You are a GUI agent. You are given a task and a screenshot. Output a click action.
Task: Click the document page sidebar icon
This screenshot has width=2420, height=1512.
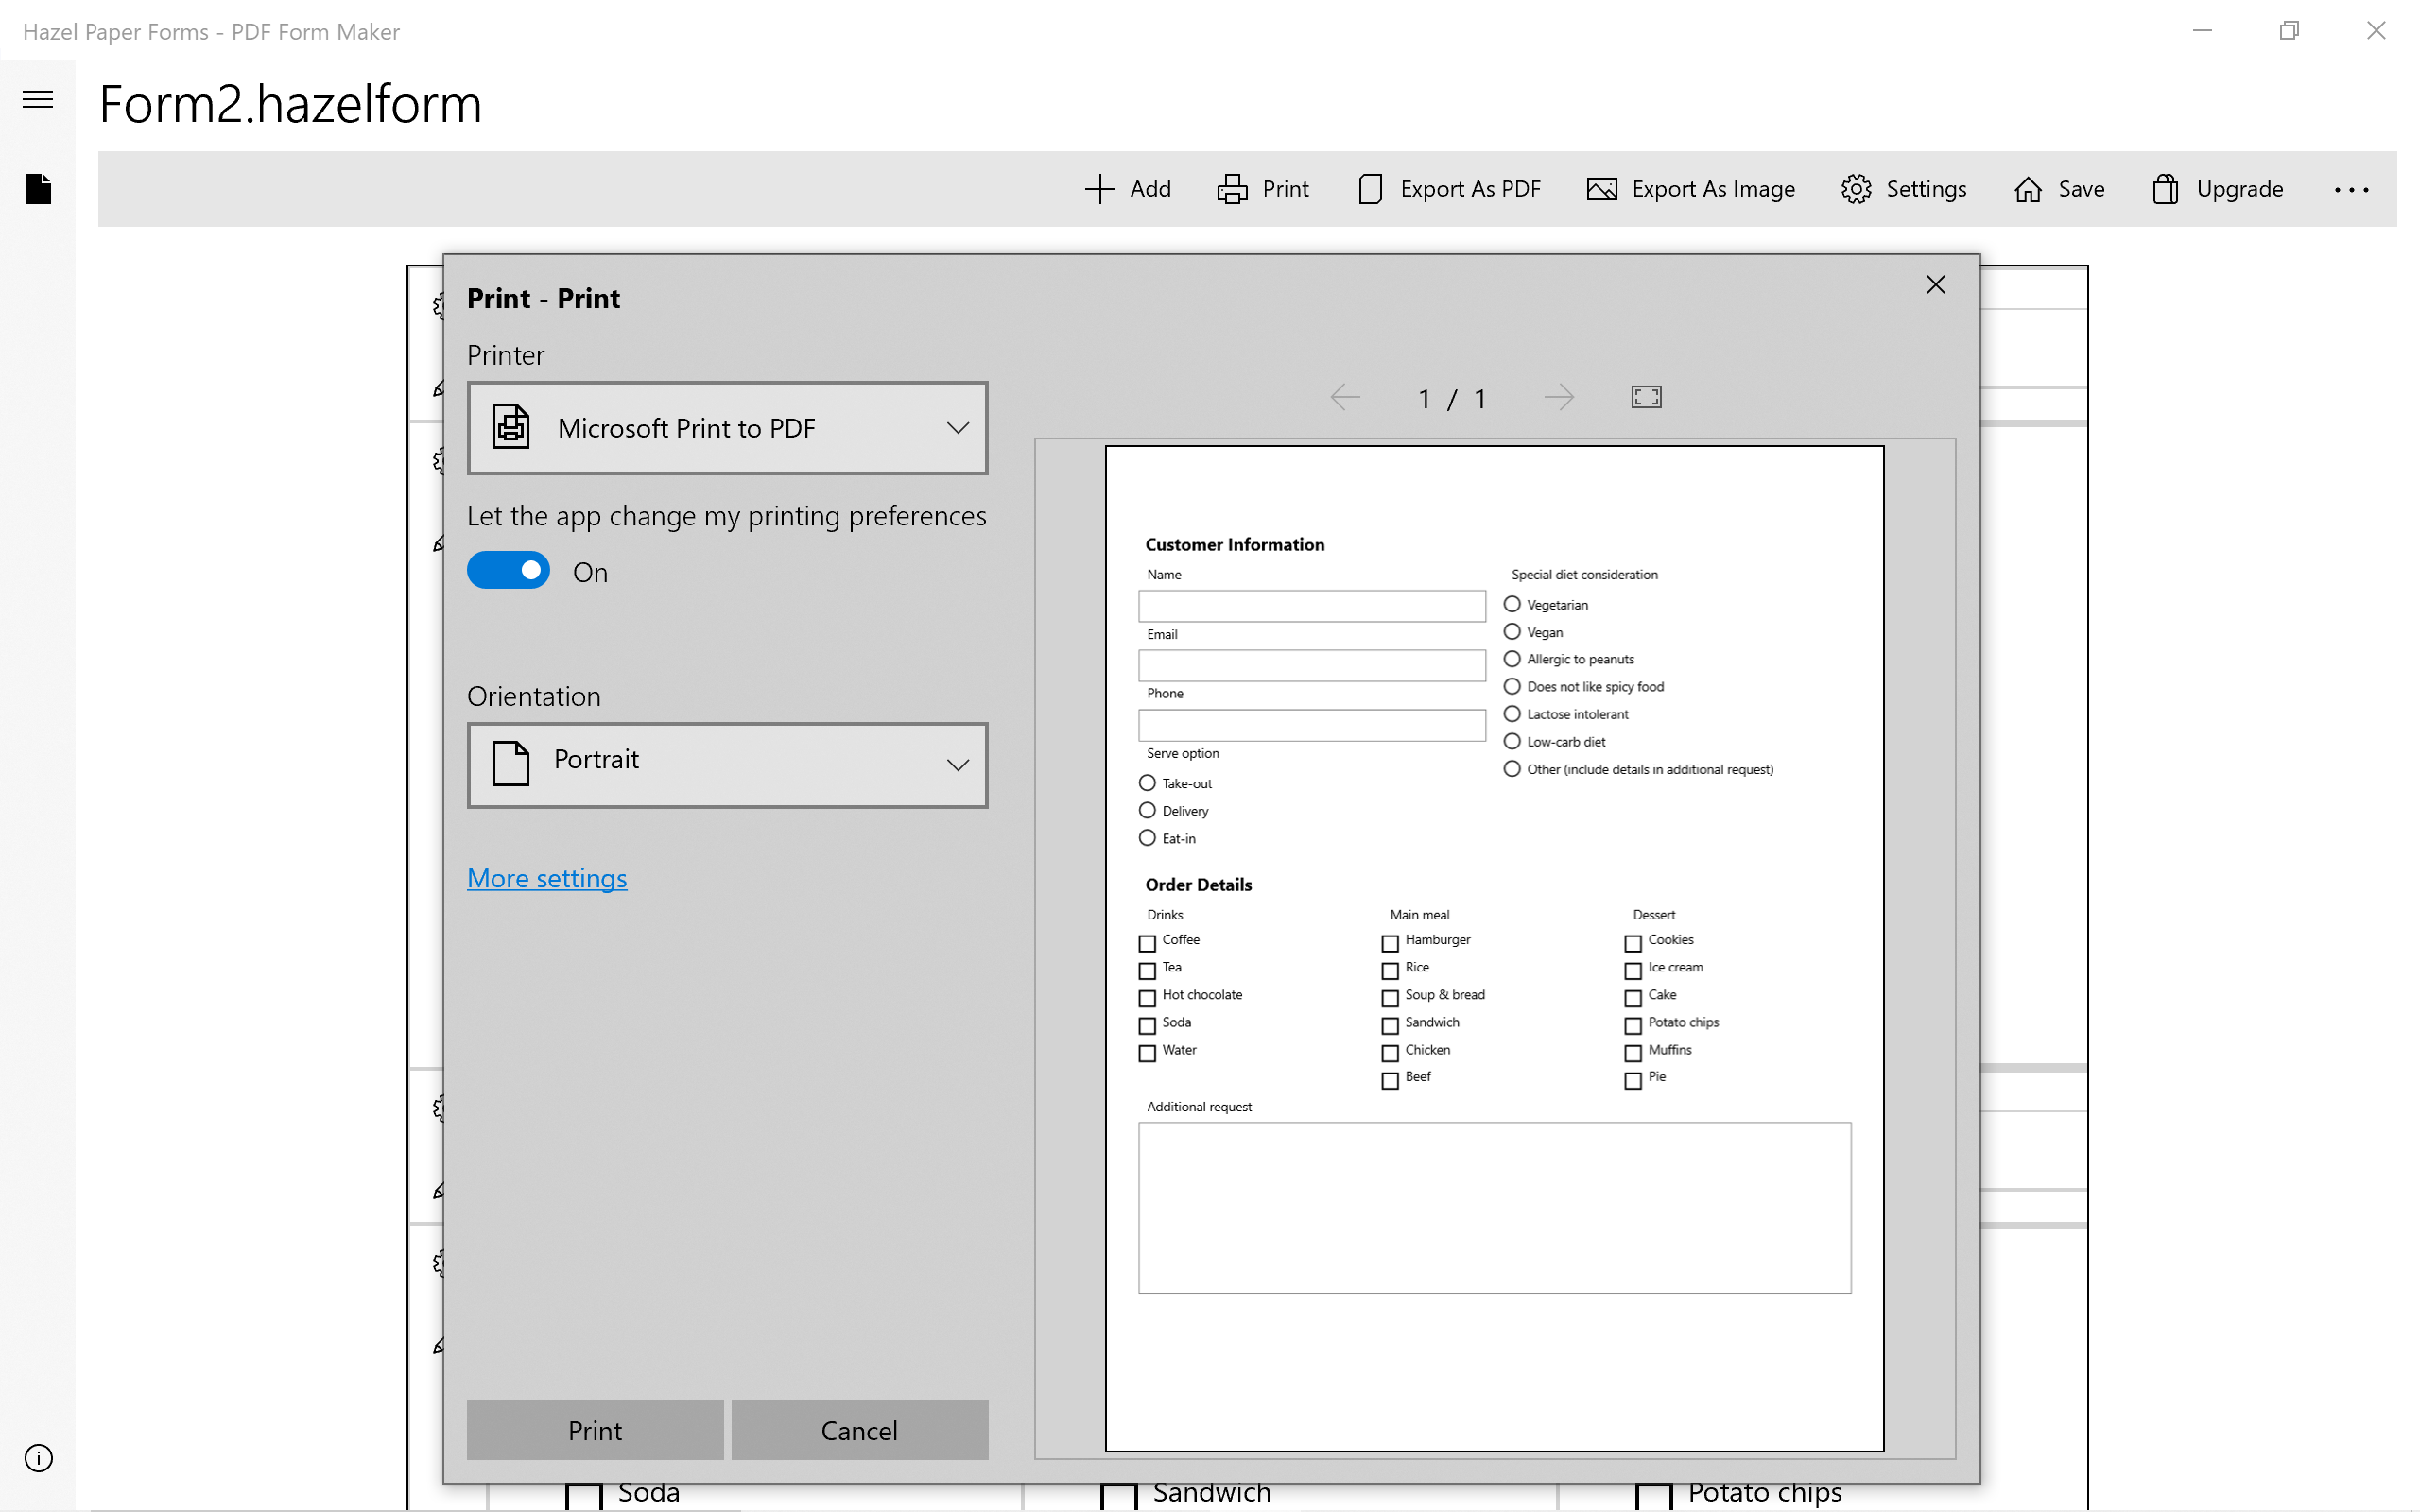38,188
